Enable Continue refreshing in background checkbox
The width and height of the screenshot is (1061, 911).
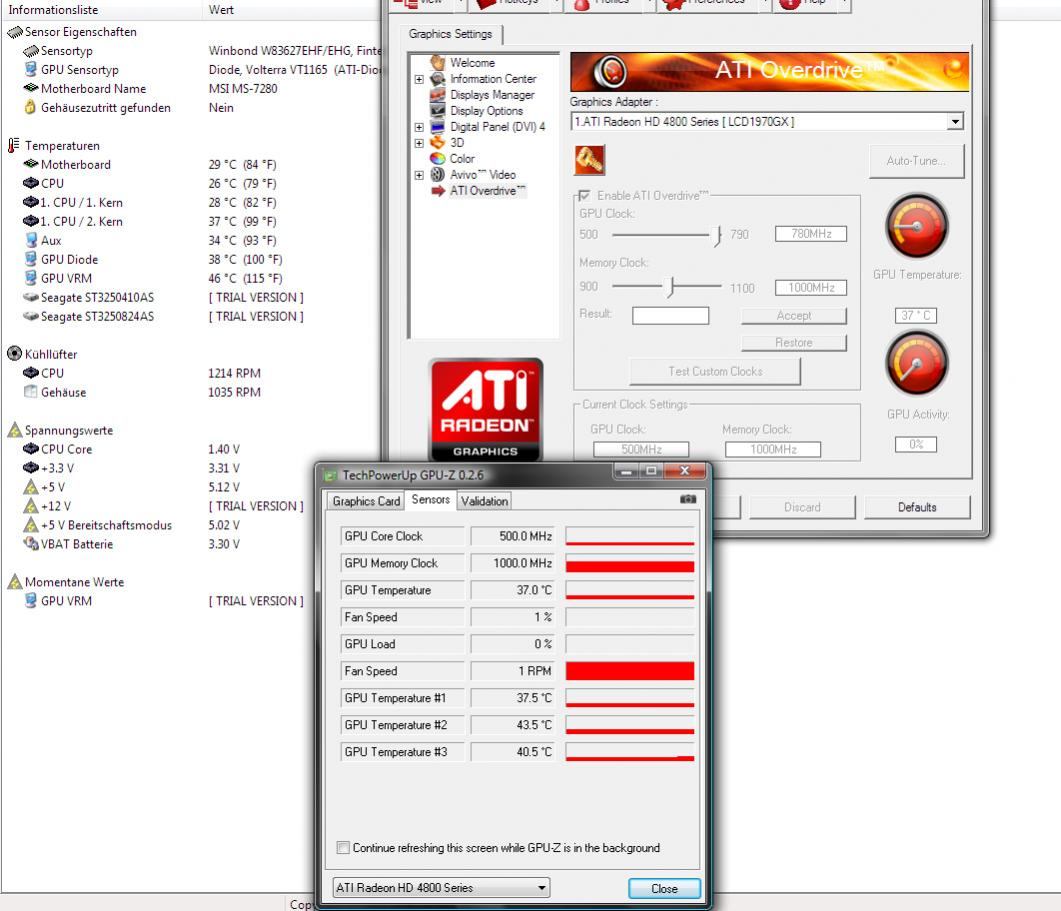[343, 847]
